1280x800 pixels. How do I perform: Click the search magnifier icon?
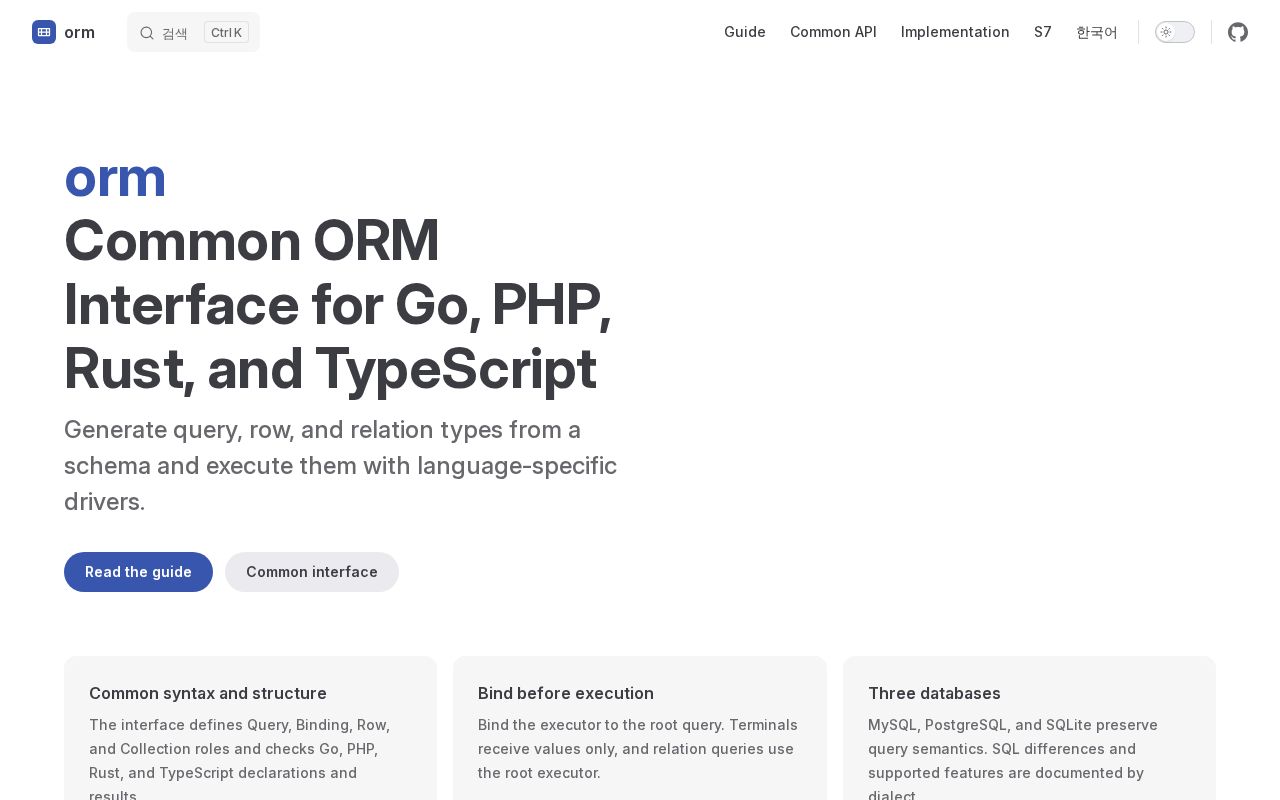pos(147,33)
